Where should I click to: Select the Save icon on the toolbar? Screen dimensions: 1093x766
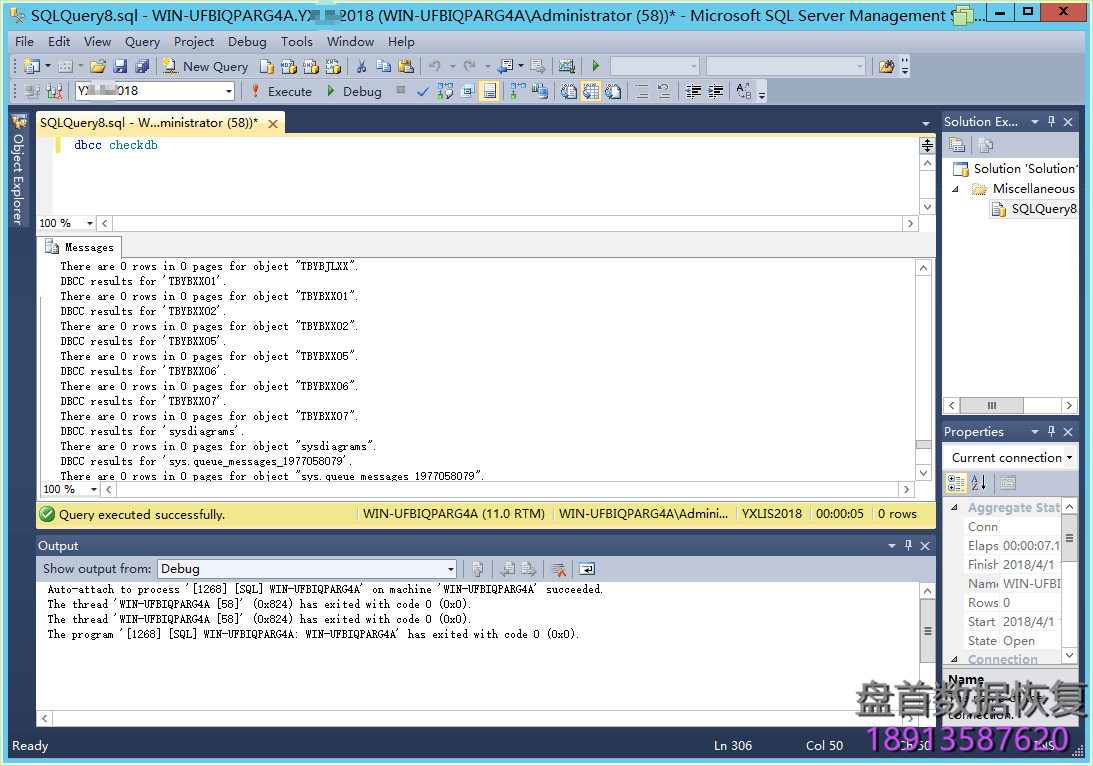[x=121, y=67]
